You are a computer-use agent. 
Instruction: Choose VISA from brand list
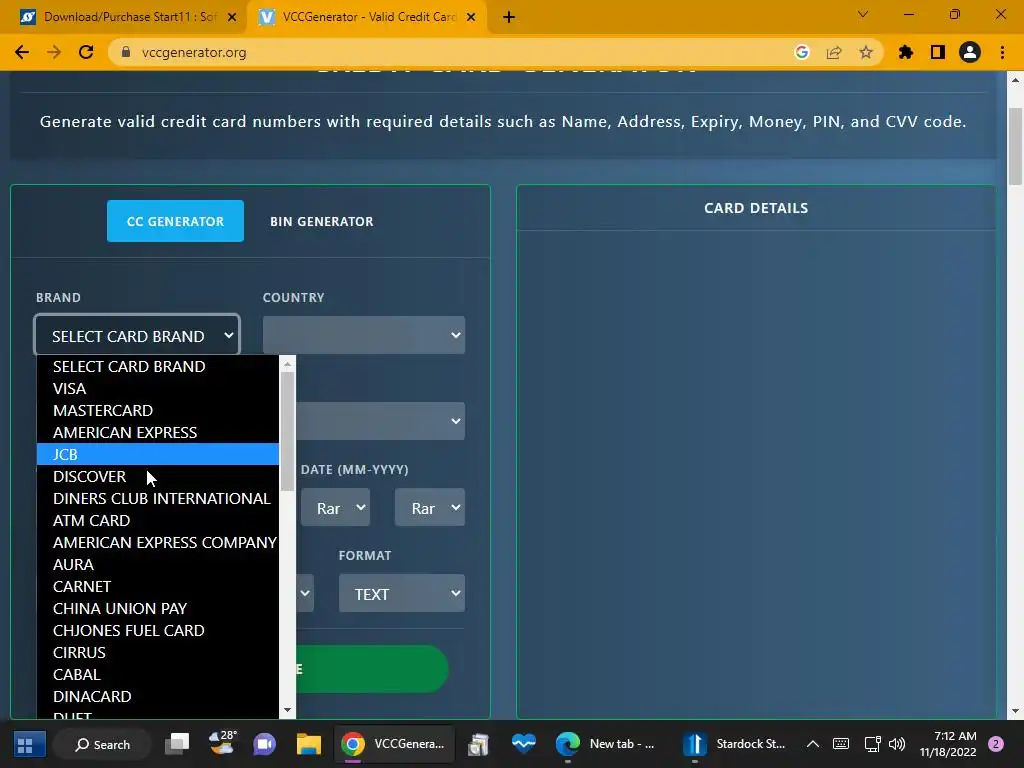tap(157, 389)
